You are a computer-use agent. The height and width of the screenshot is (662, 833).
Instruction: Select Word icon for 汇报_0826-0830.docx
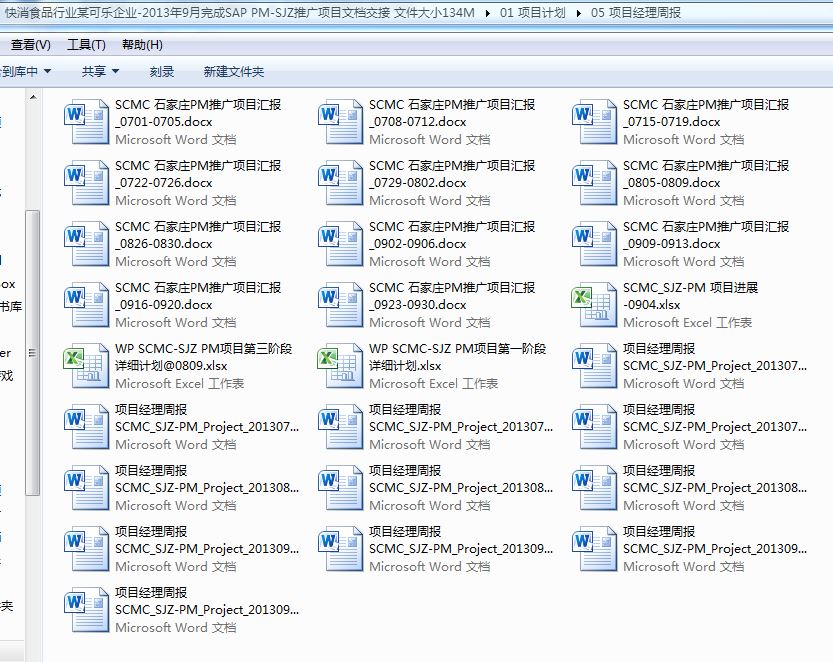(86, 244)
